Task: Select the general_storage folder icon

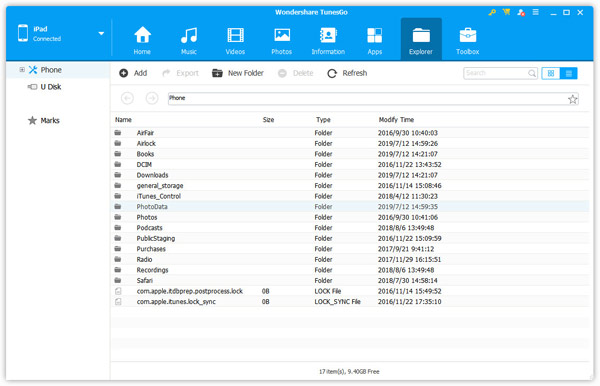Action: 118,186
